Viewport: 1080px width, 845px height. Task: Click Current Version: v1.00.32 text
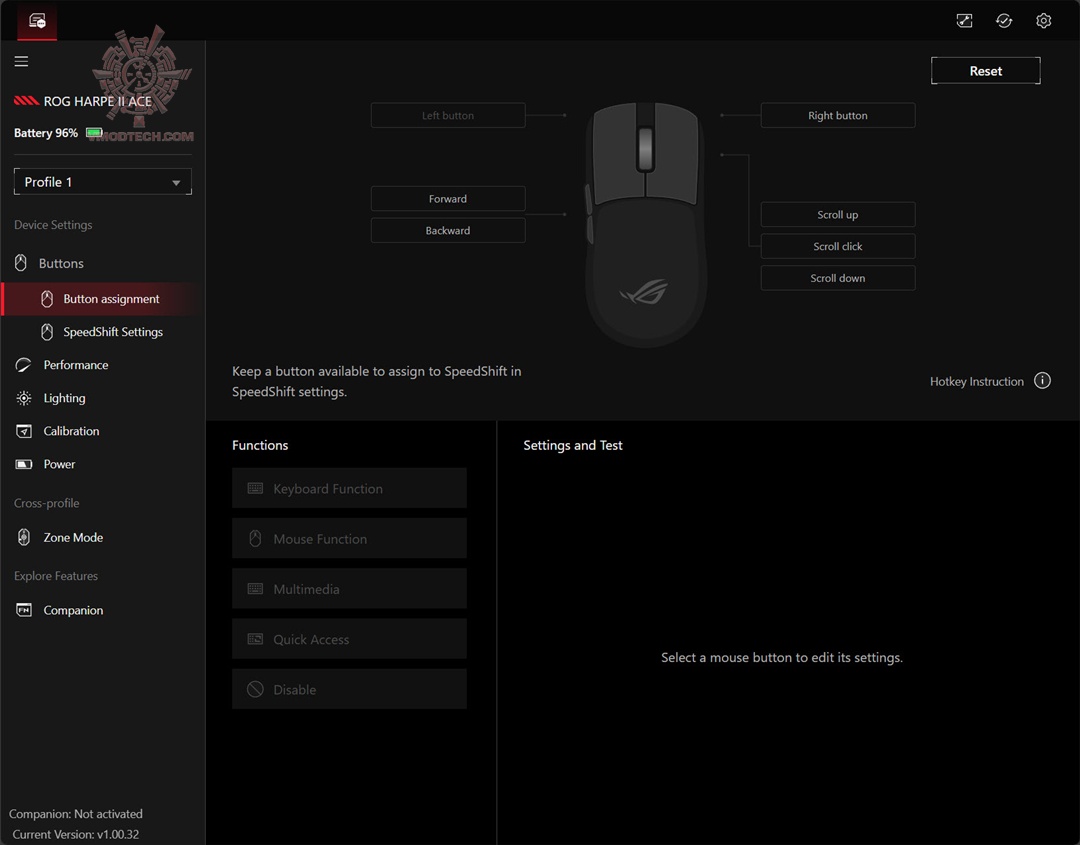coord(76,834)
